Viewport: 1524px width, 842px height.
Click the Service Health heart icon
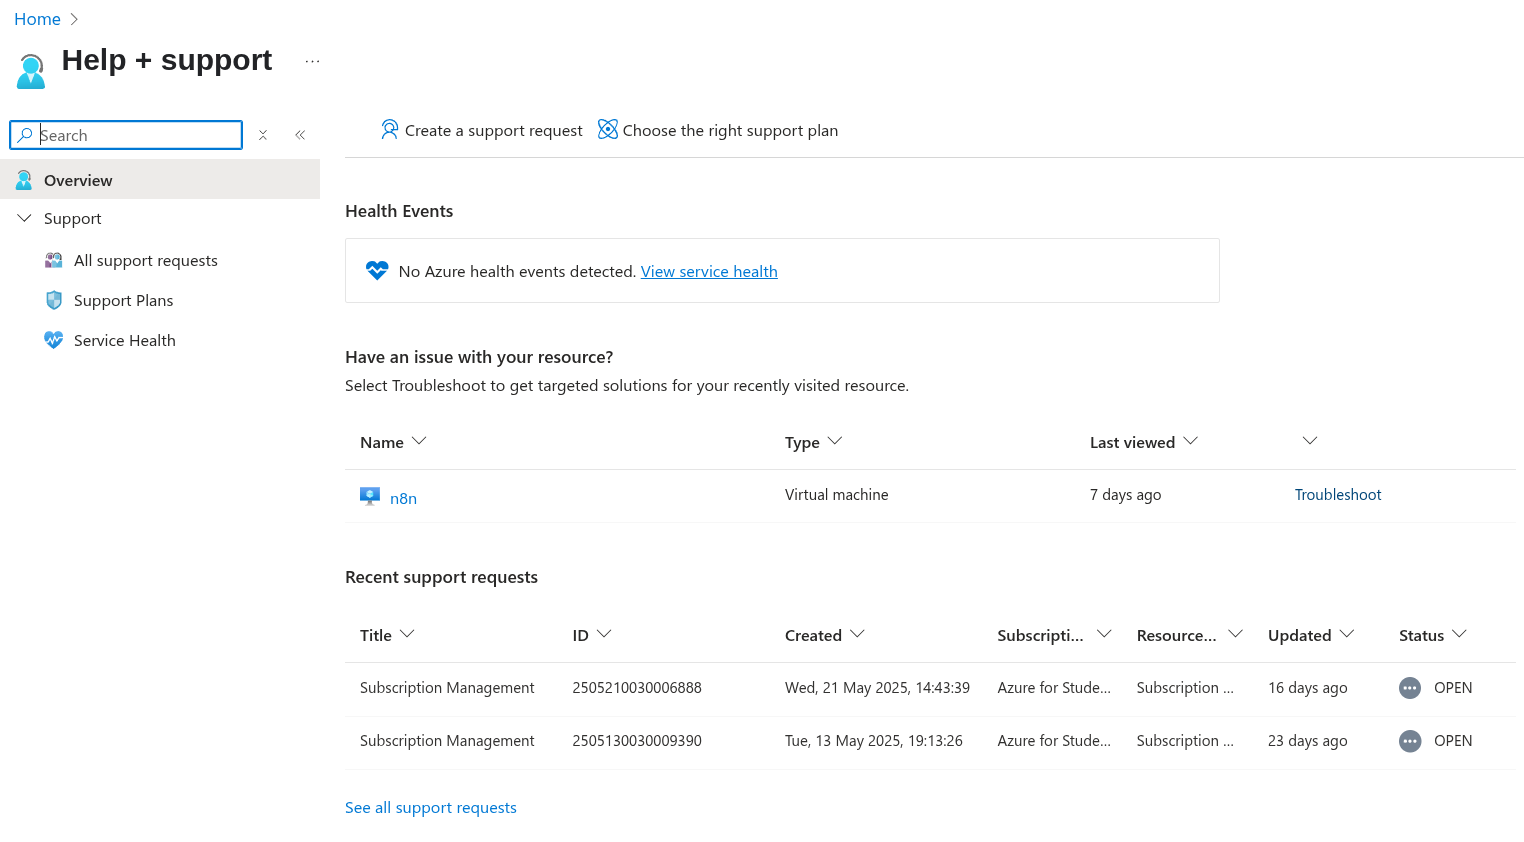pos(54,340)
